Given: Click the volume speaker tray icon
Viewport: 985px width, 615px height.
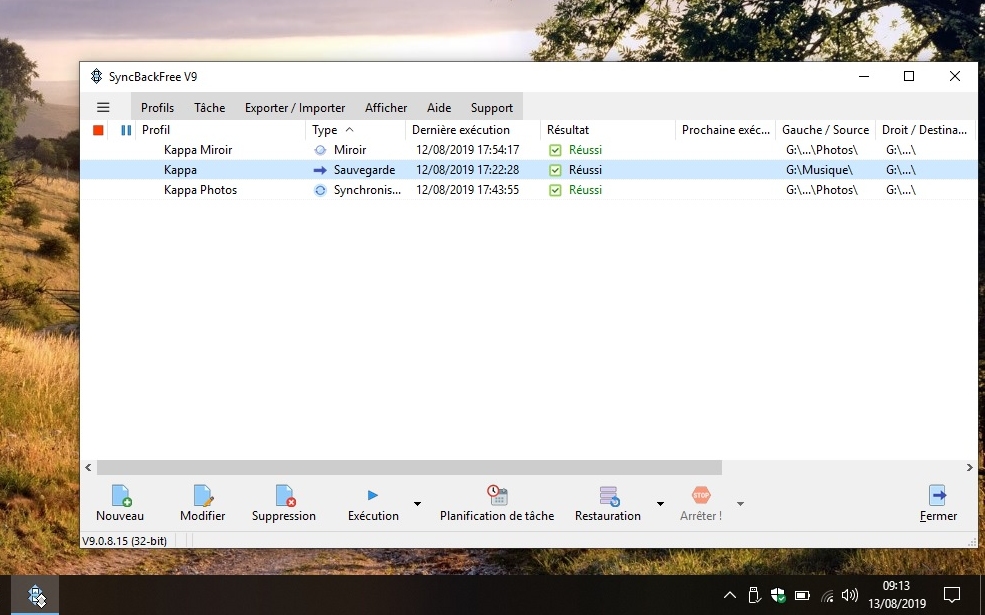Looking at the screenshot, I should (850, 595).
